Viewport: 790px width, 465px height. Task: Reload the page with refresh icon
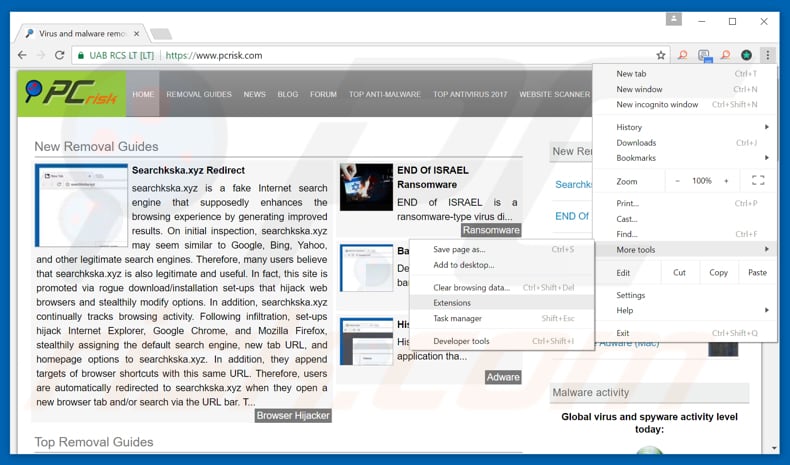[x=59, y=55]
